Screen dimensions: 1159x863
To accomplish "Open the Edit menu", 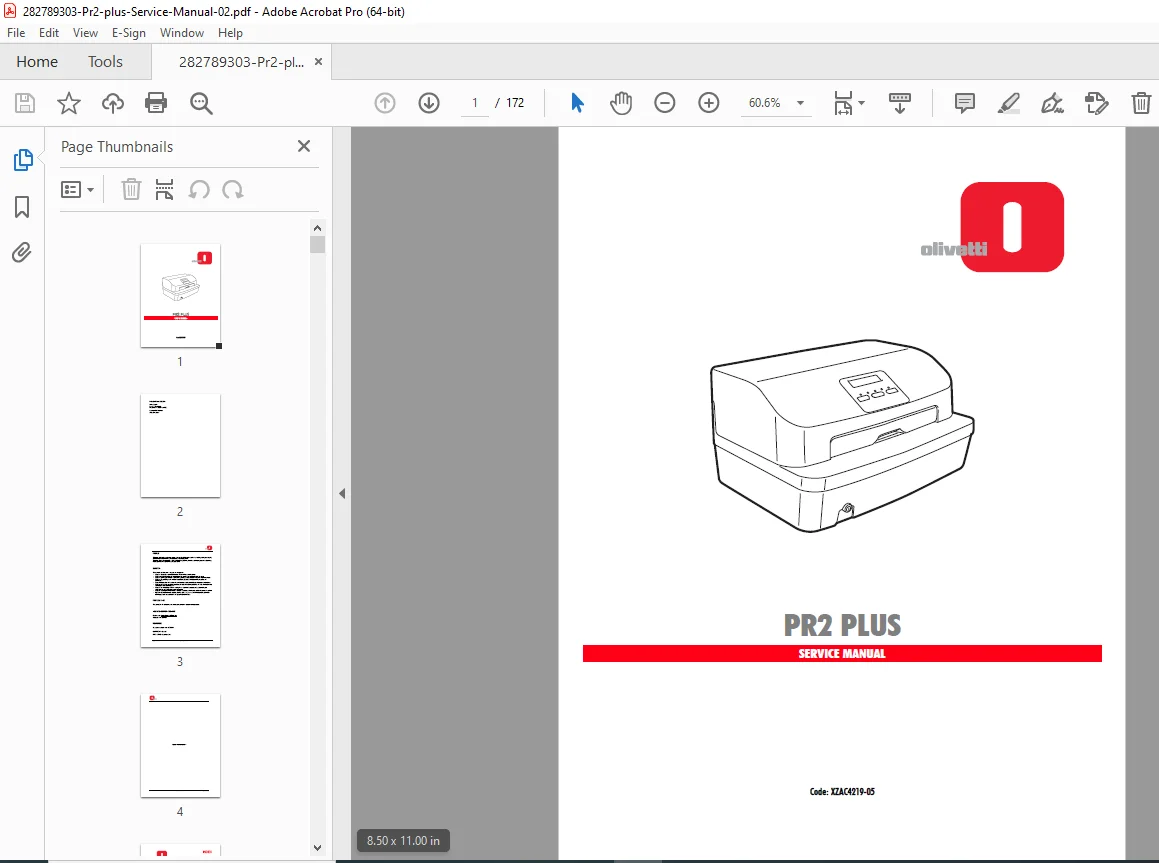I will [x=49, y=33].
